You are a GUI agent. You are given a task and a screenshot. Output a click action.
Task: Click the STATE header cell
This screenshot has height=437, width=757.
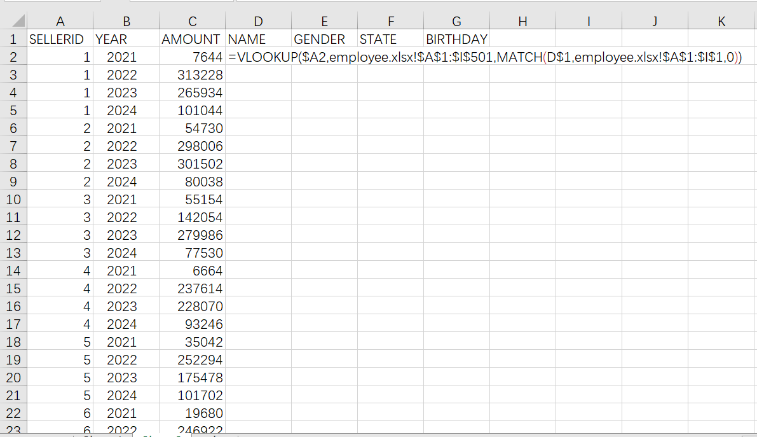pos(391,39)
